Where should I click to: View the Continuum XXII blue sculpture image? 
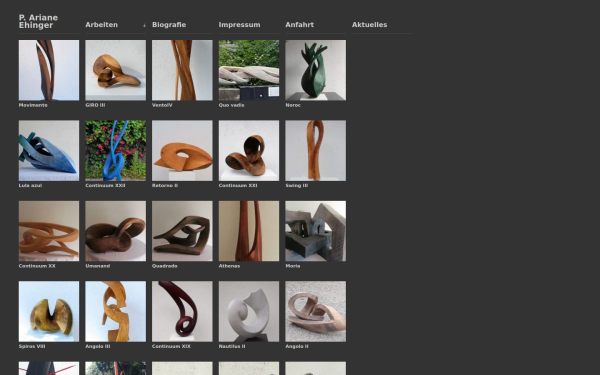click(x=116, y=151)
